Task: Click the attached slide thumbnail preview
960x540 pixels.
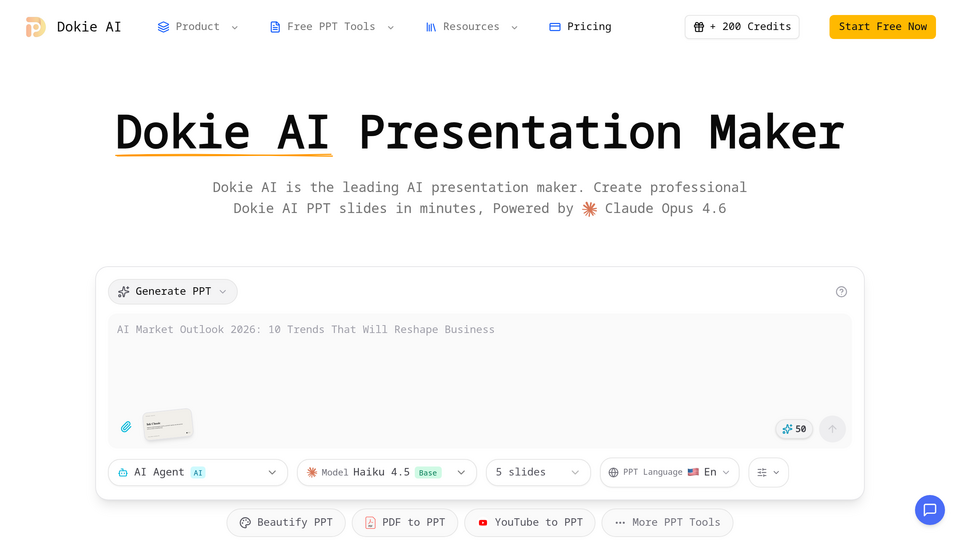Action: click(x=168, y=424)
